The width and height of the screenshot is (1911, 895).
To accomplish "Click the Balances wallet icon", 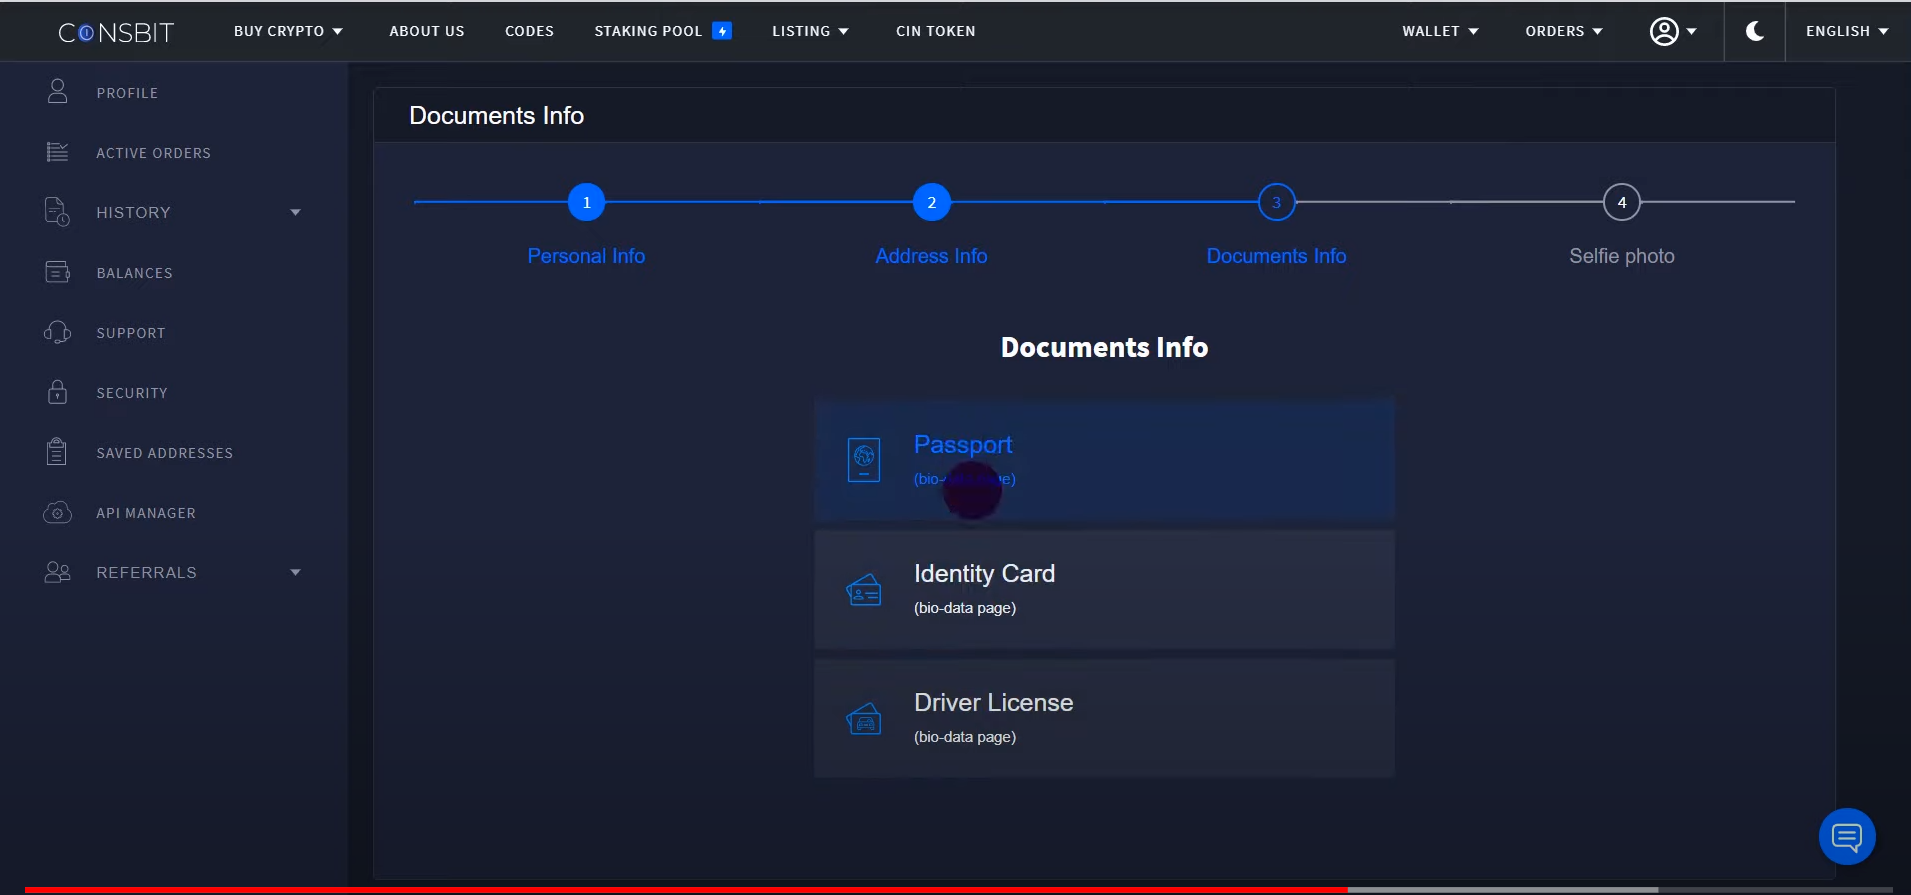I will (x=58, y=272).
